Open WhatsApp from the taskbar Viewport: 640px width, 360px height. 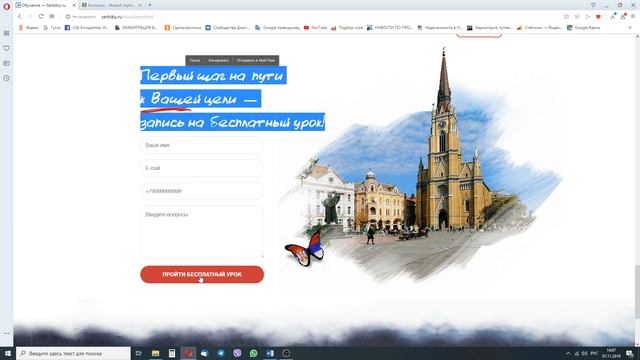pos(253,353)
